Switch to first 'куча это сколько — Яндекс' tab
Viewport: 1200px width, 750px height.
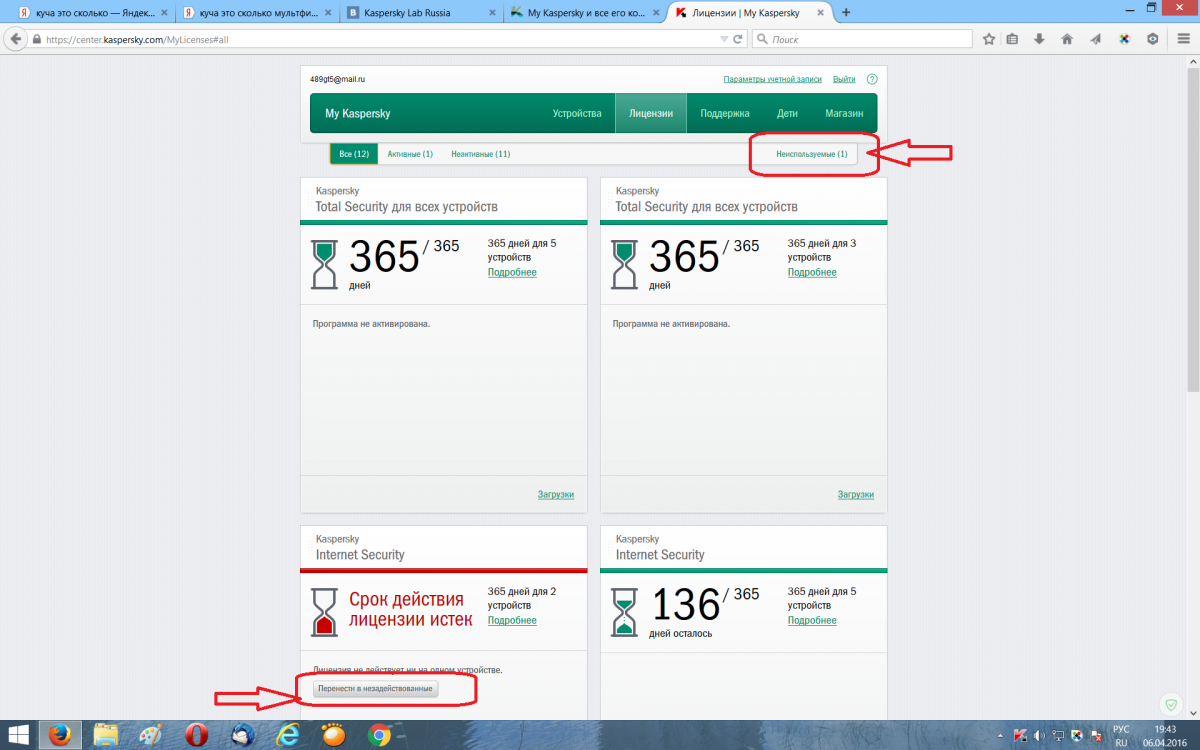coord(95,12)
